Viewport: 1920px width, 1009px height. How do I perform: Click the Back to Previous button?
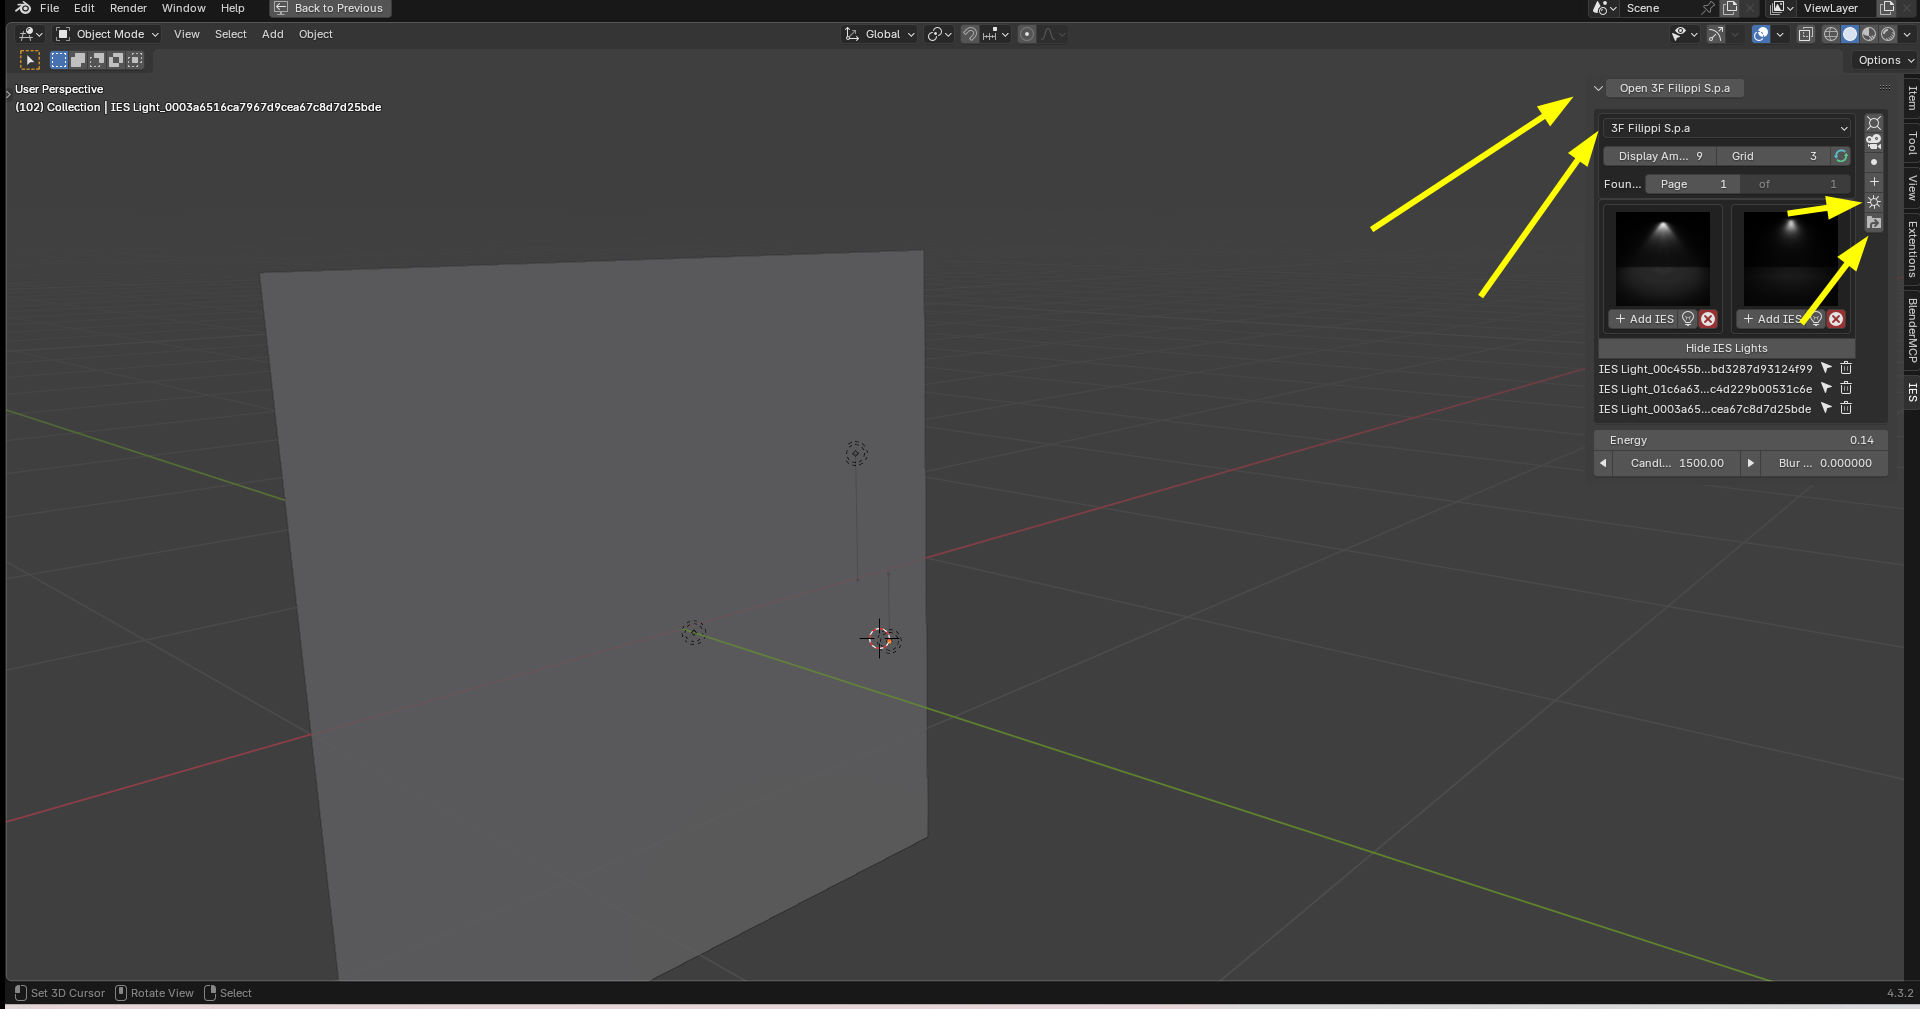(x=330, y=8)
